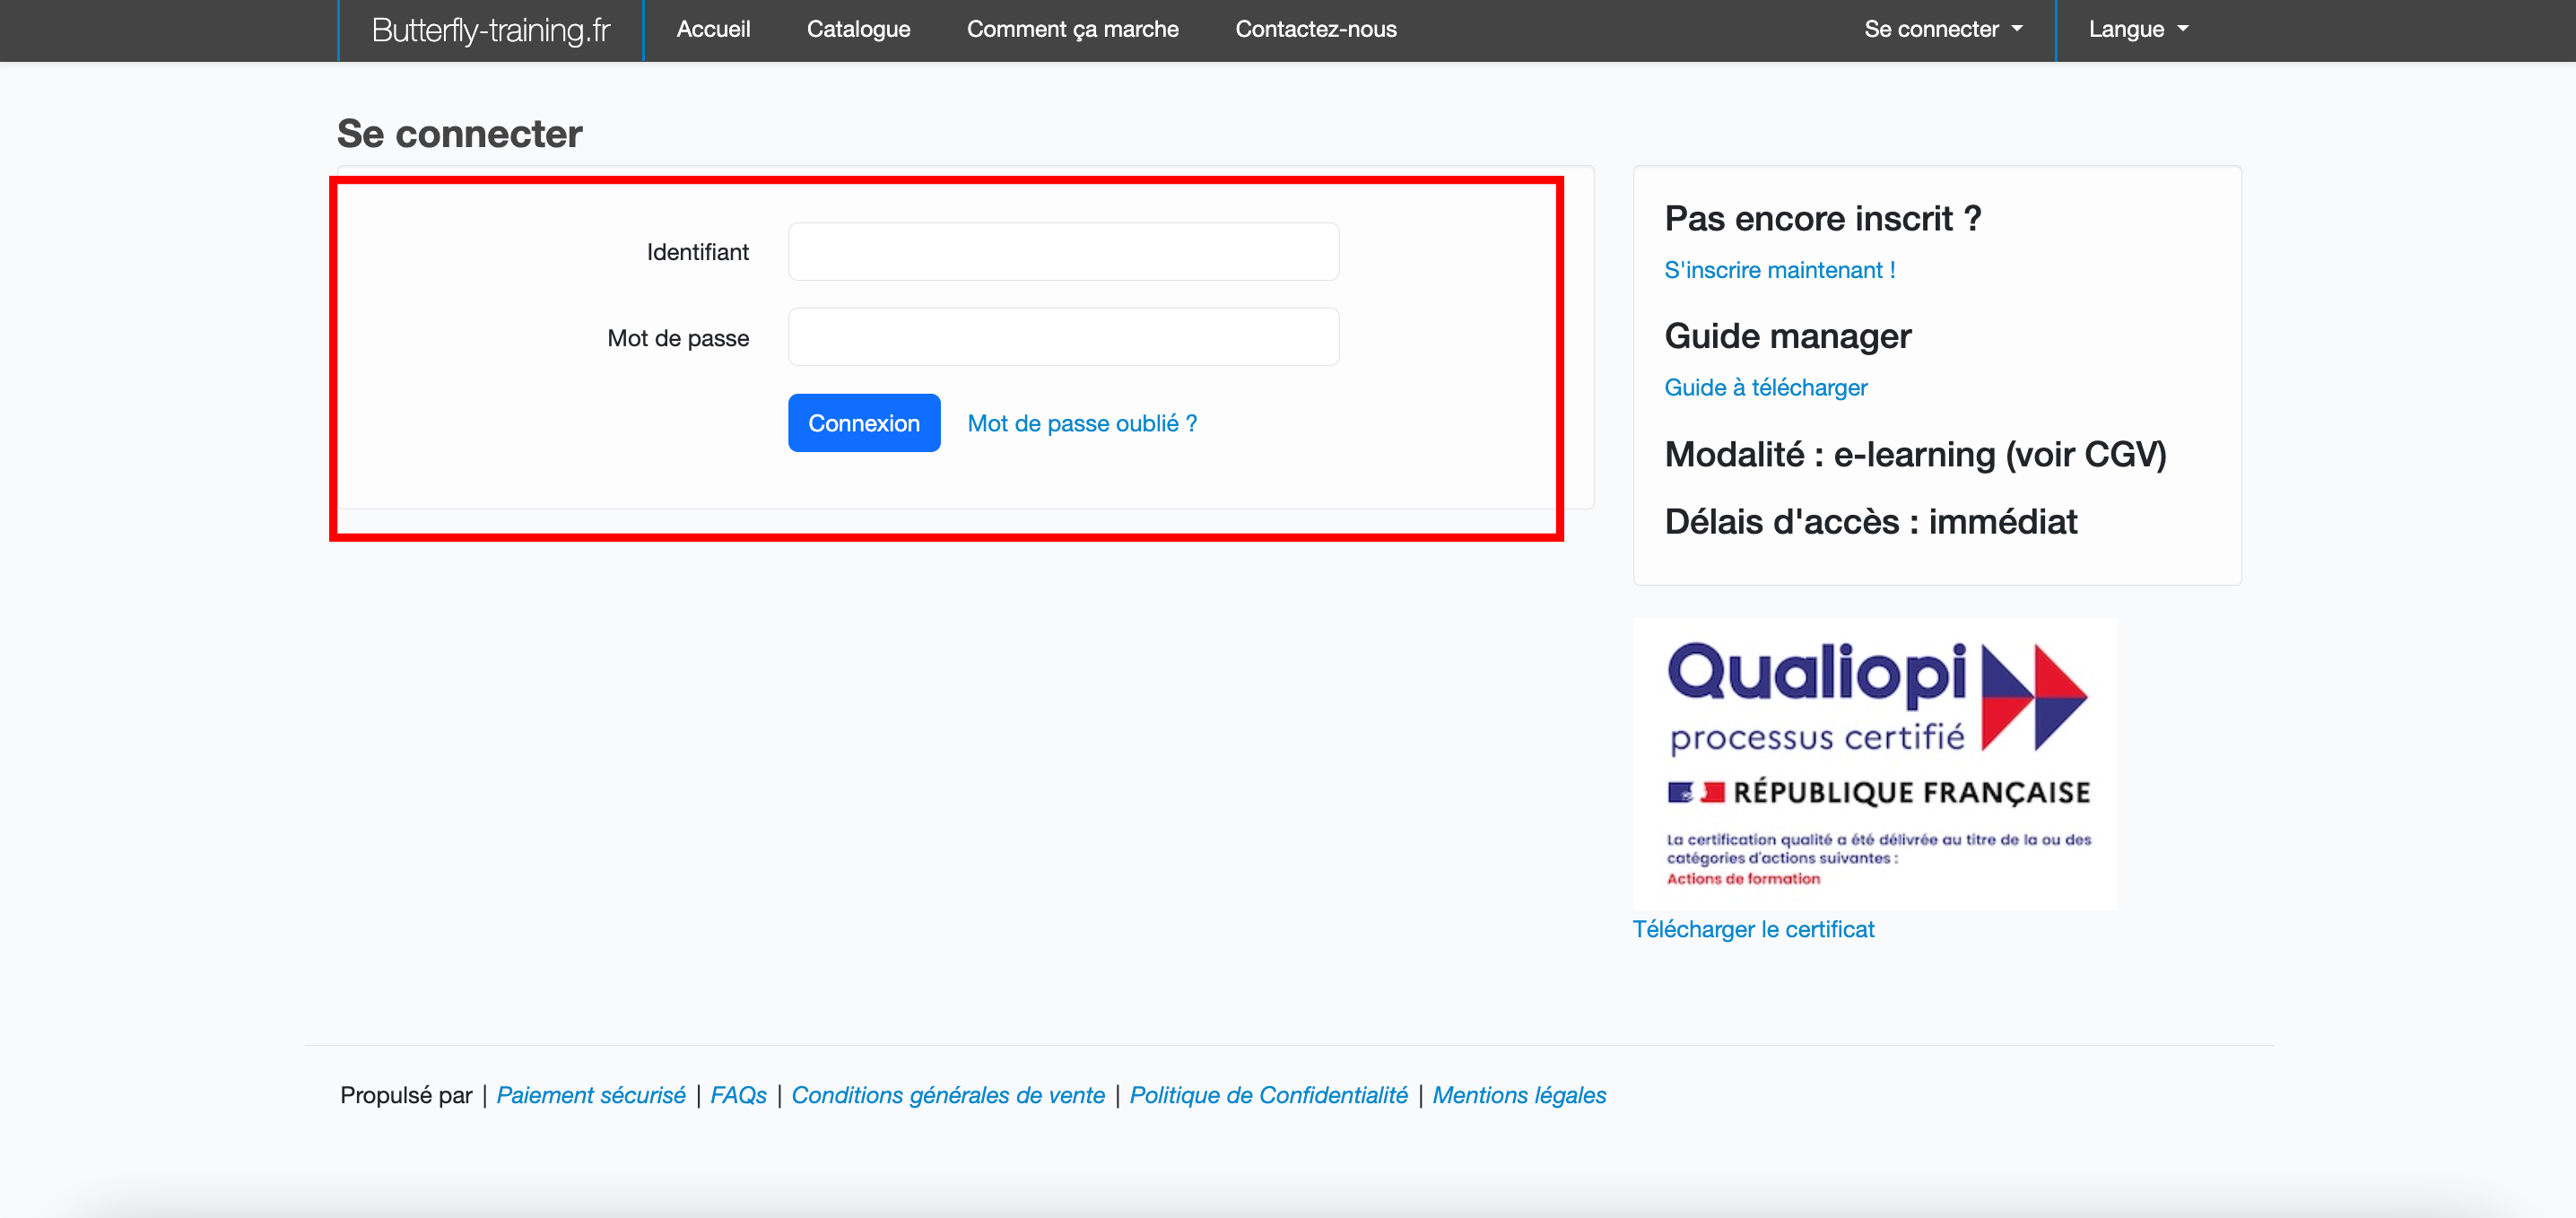Click the Qualiopi certification image
Image resolution: width=2576 pixels, height=1218 pixels.
click(x=1874, y=764)
